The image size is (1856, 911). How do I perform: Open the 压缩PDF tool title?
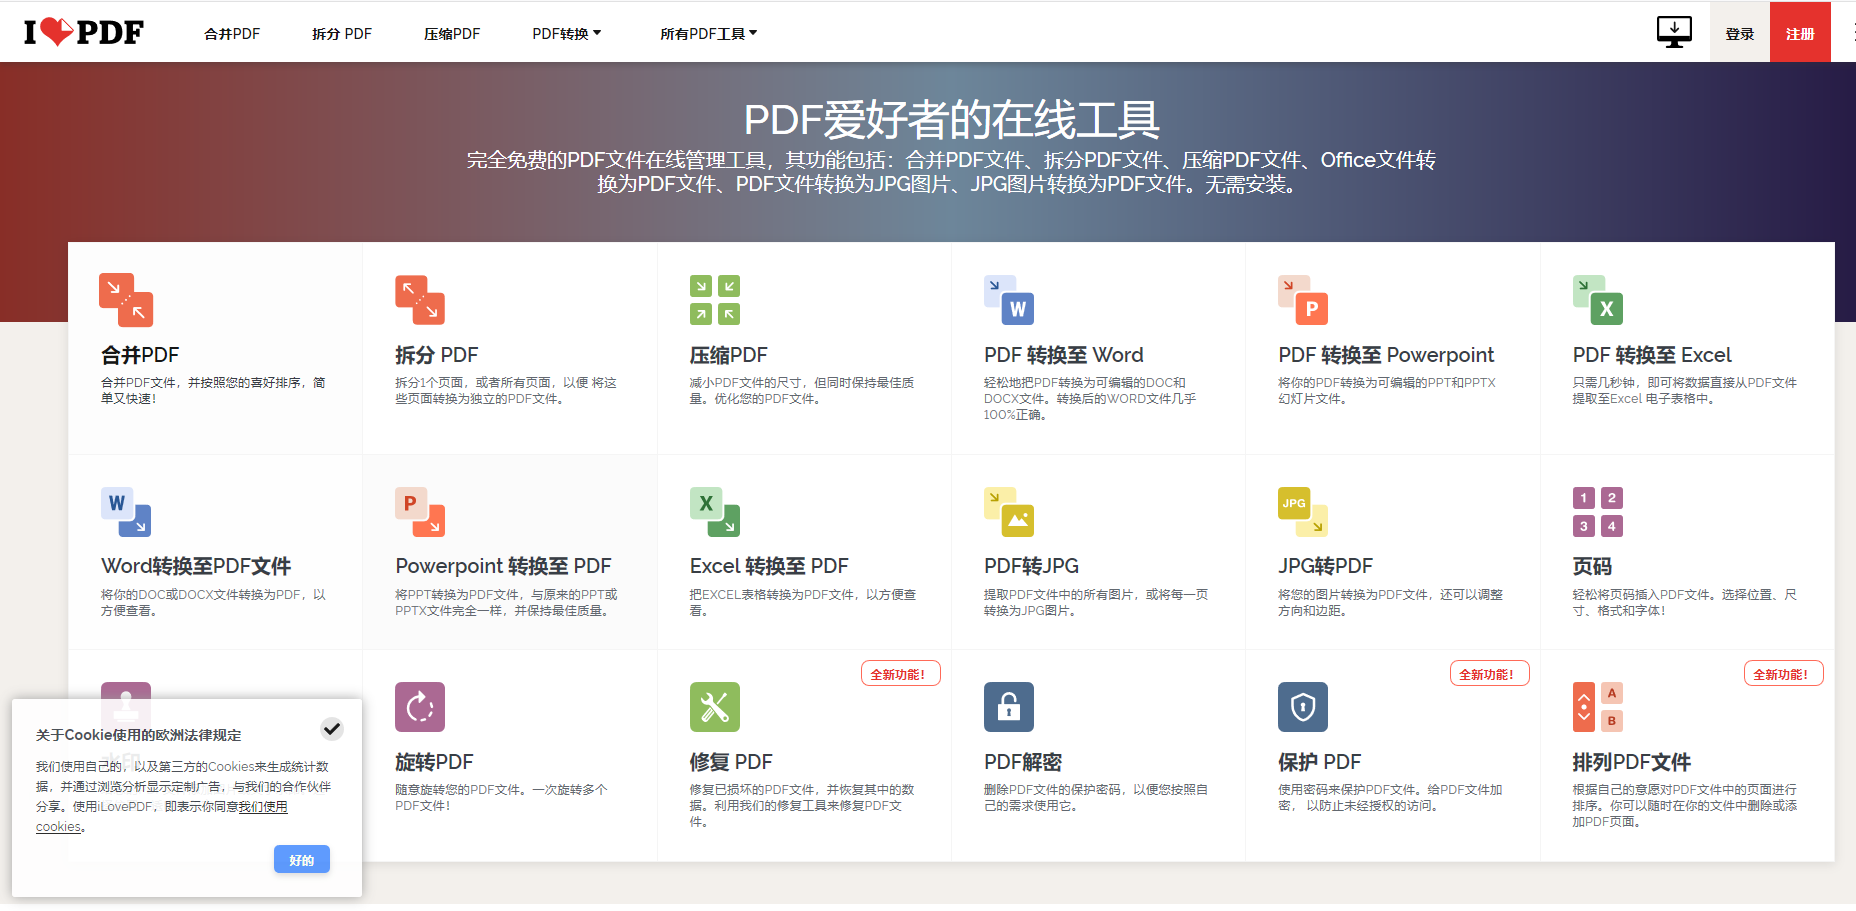[x=729, y=355]
